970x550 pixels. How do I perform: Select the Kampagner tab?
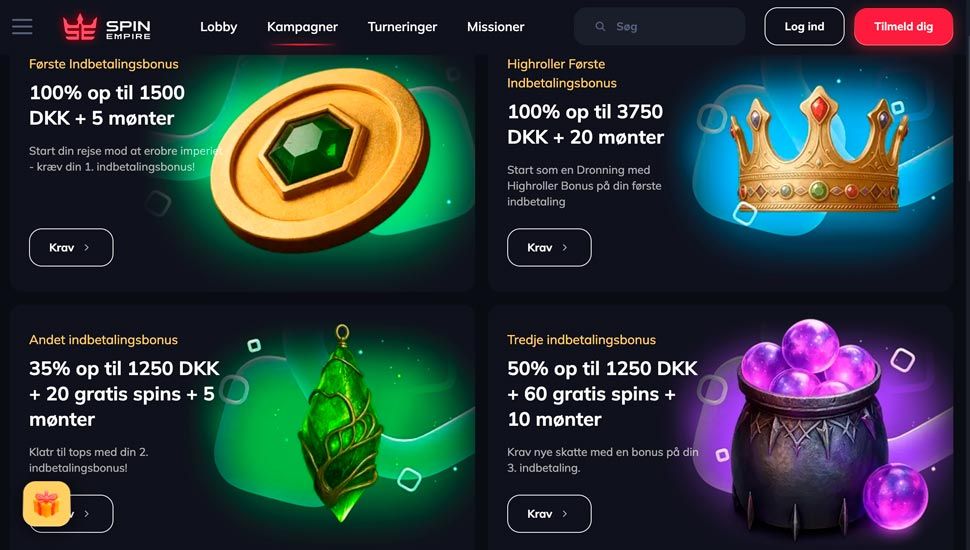303,27
